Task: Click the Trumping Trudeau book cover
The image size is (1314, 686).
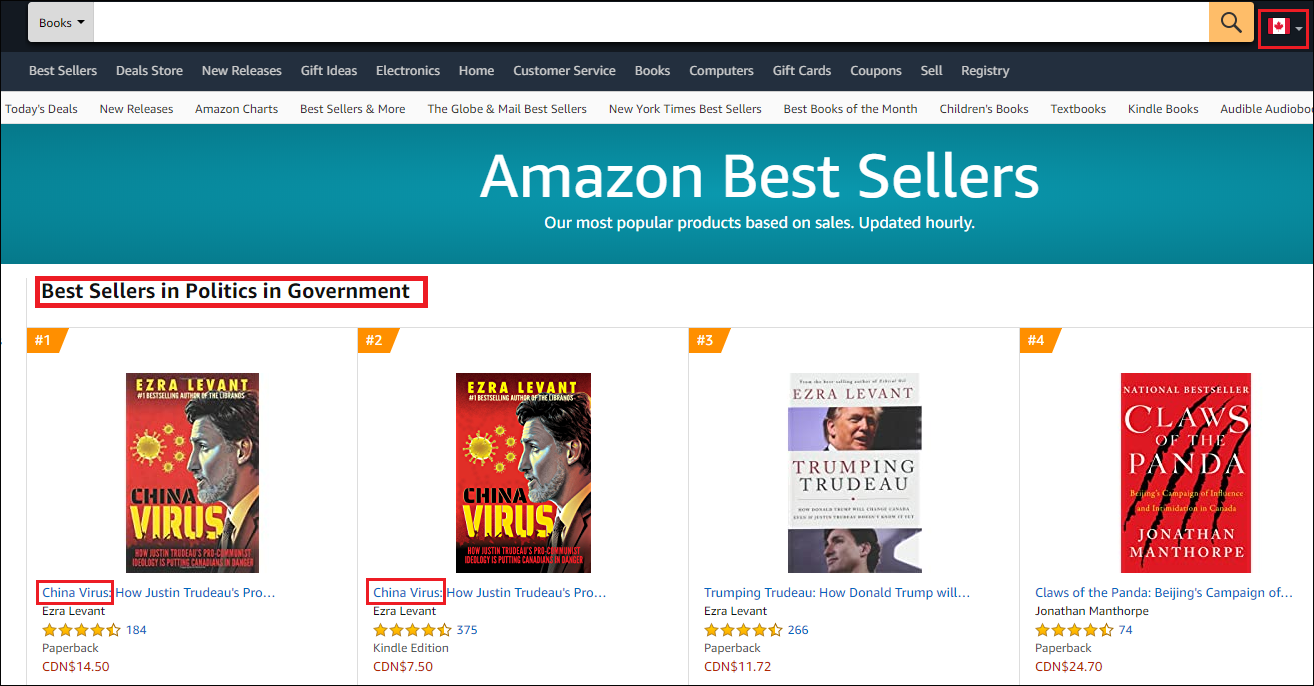Action: [x=852, y=473]
